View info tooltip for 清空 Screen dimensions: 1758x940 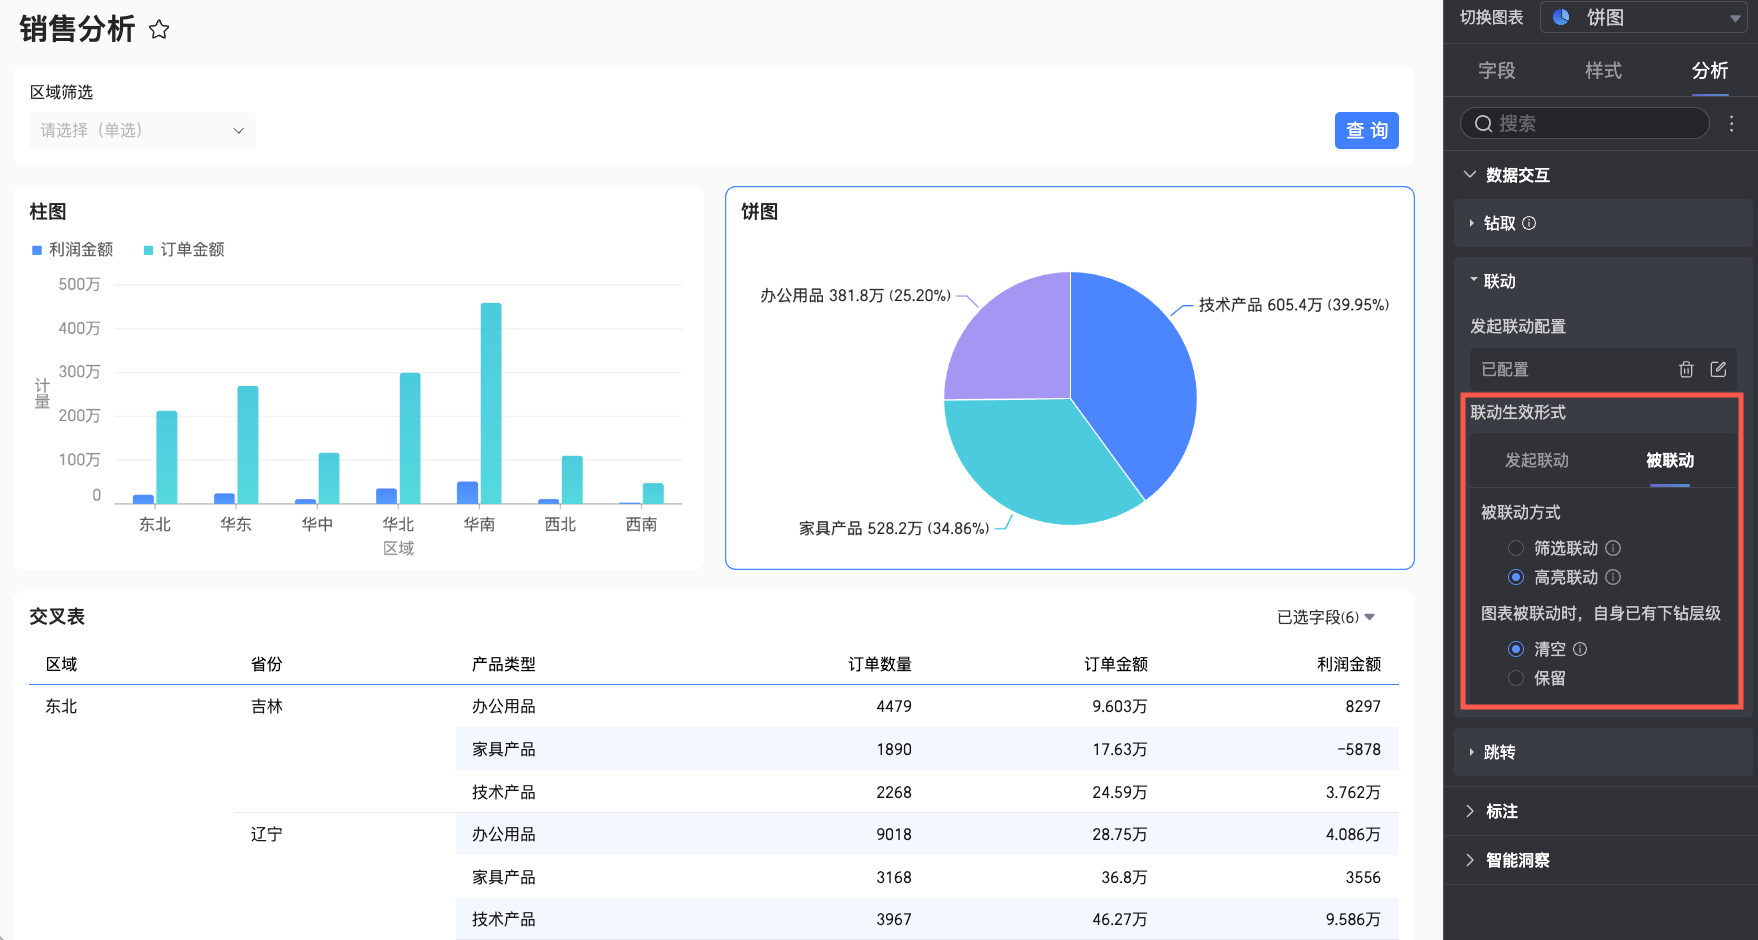click(1580, 649)
